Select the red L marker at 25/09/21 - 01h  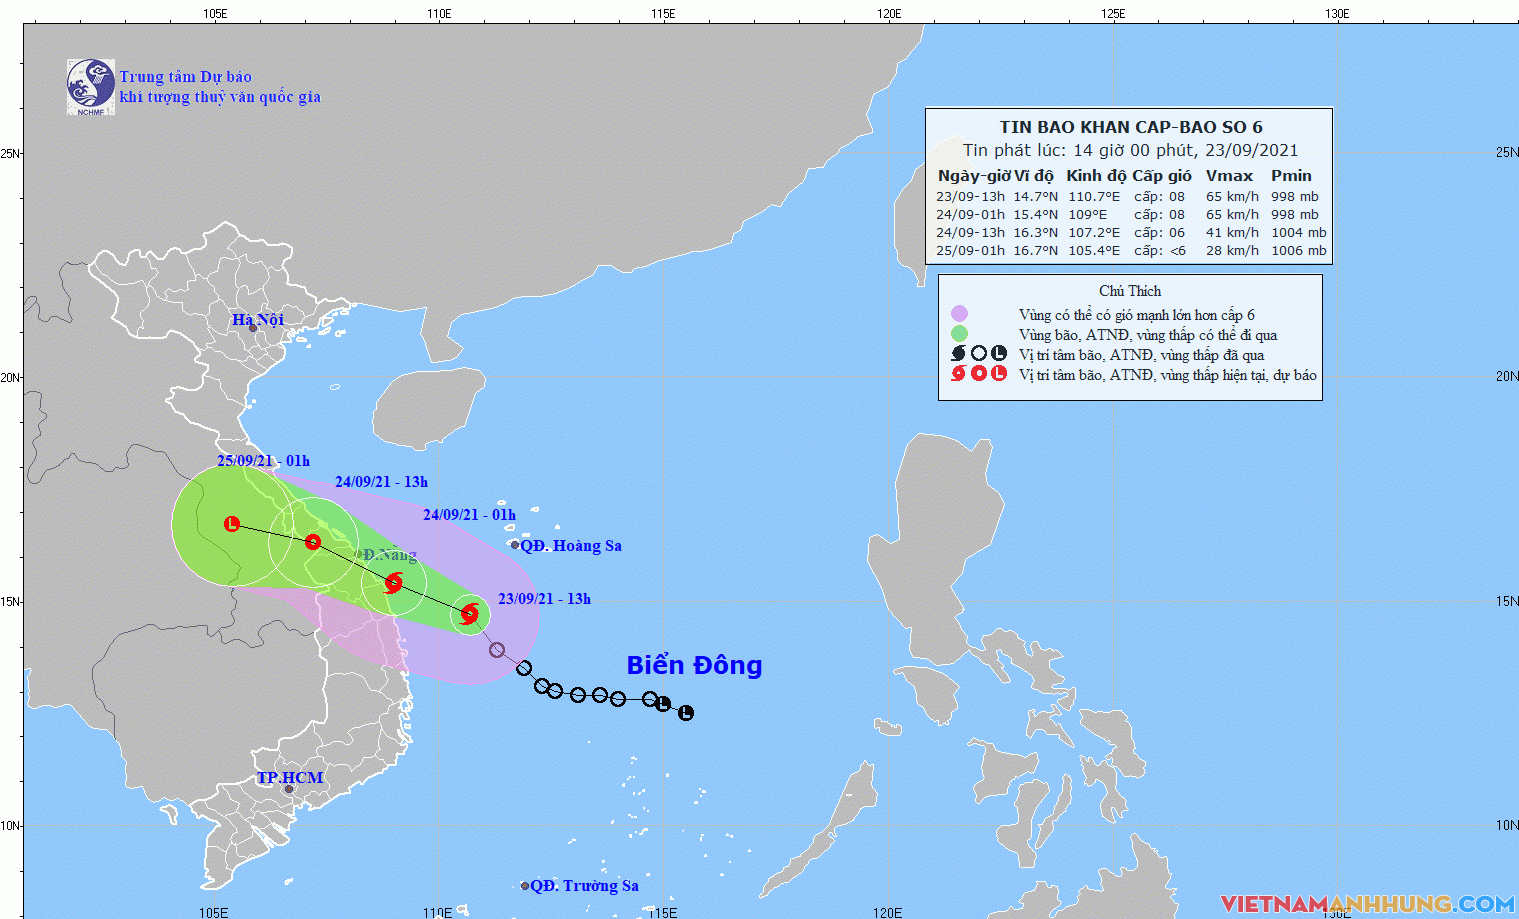232,524
